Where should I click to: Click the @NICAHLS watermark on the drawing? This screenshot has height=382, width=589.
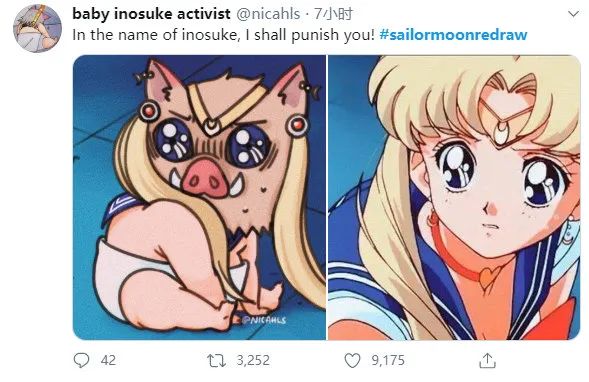pyautogui.click(x=263, y=320)
